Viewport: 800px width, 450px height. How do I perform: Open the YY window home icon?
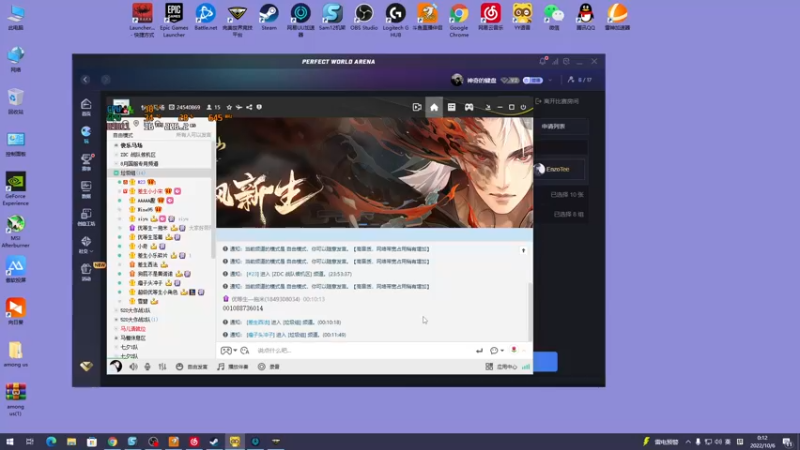434,107
